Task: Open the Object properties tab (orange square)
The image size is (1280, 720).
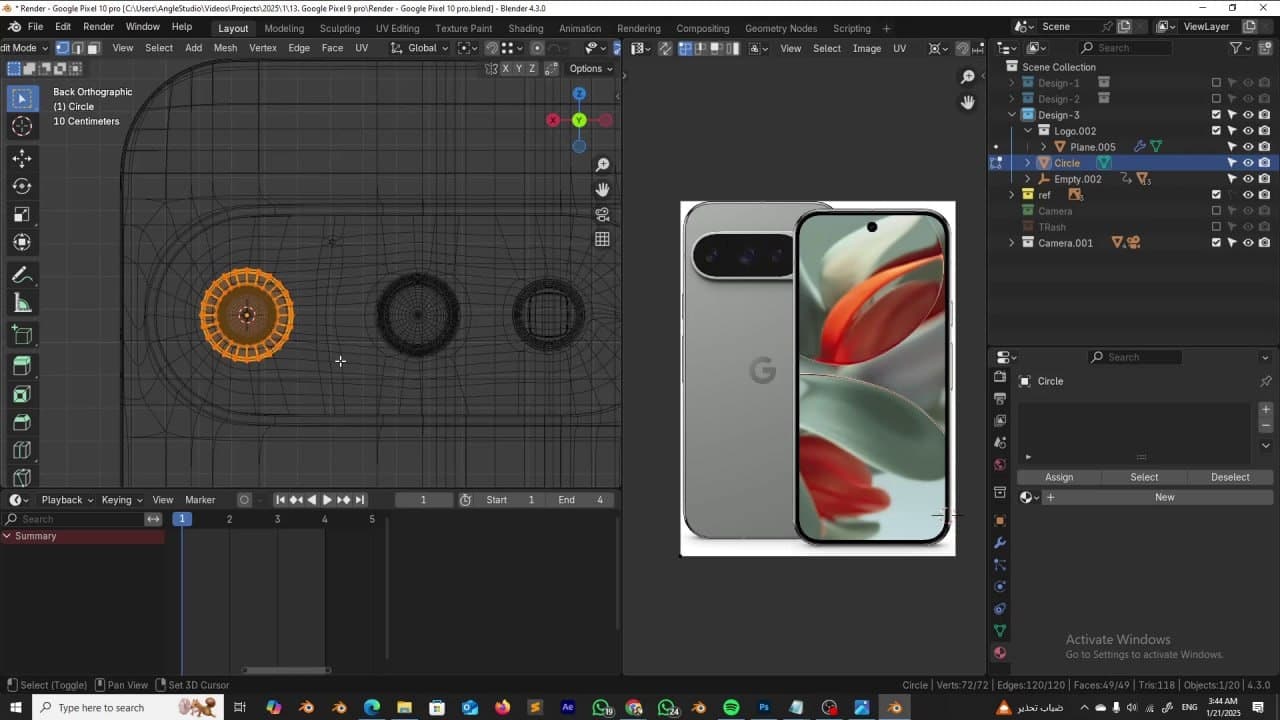Action: [999, 521]
